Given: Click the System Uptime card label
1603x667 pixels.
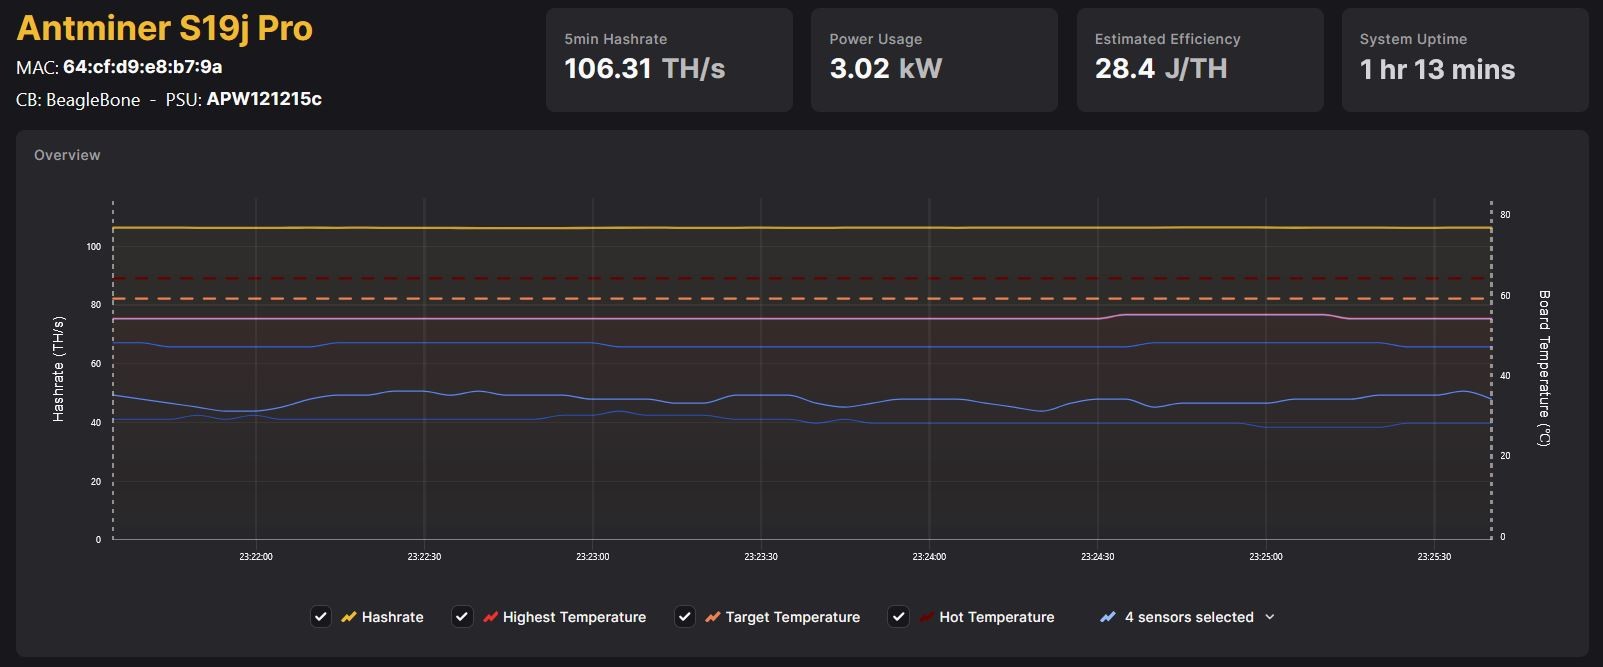Looking at the screenshot, I should (x=1413, y=39).
